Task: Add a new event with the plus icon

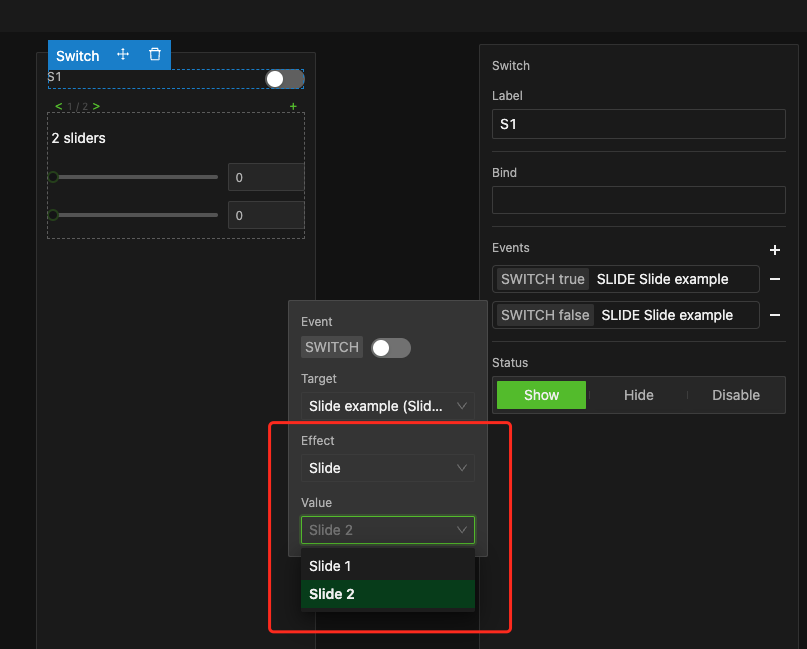Action: click(775, 250)
